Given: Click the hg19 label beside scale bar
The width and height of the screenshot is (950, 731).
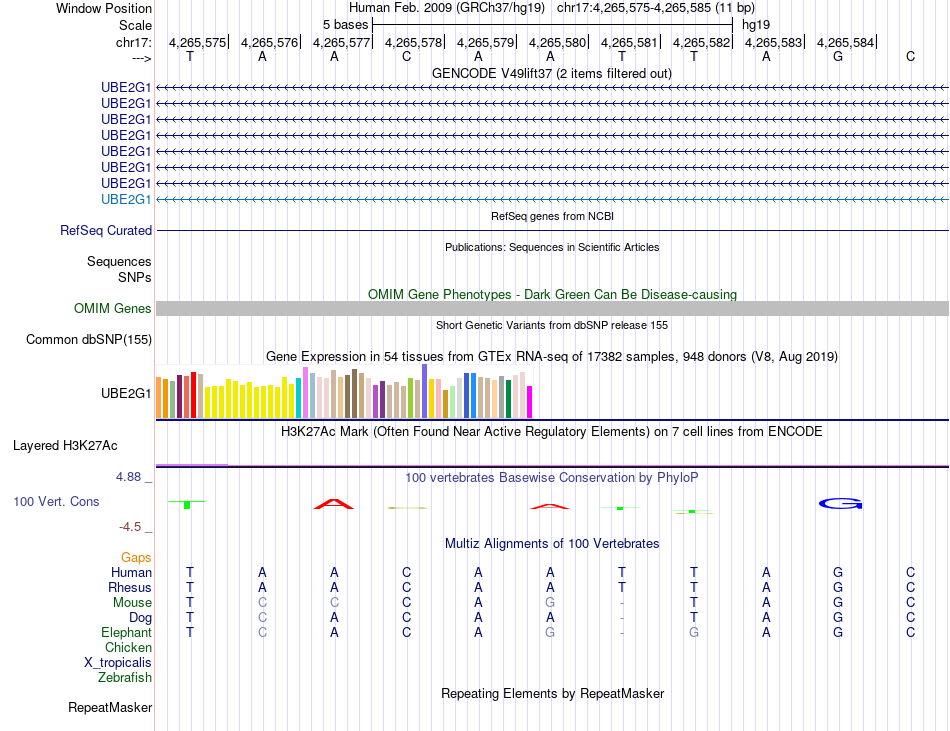Looking at the screenshot, I should pos(756,25).
